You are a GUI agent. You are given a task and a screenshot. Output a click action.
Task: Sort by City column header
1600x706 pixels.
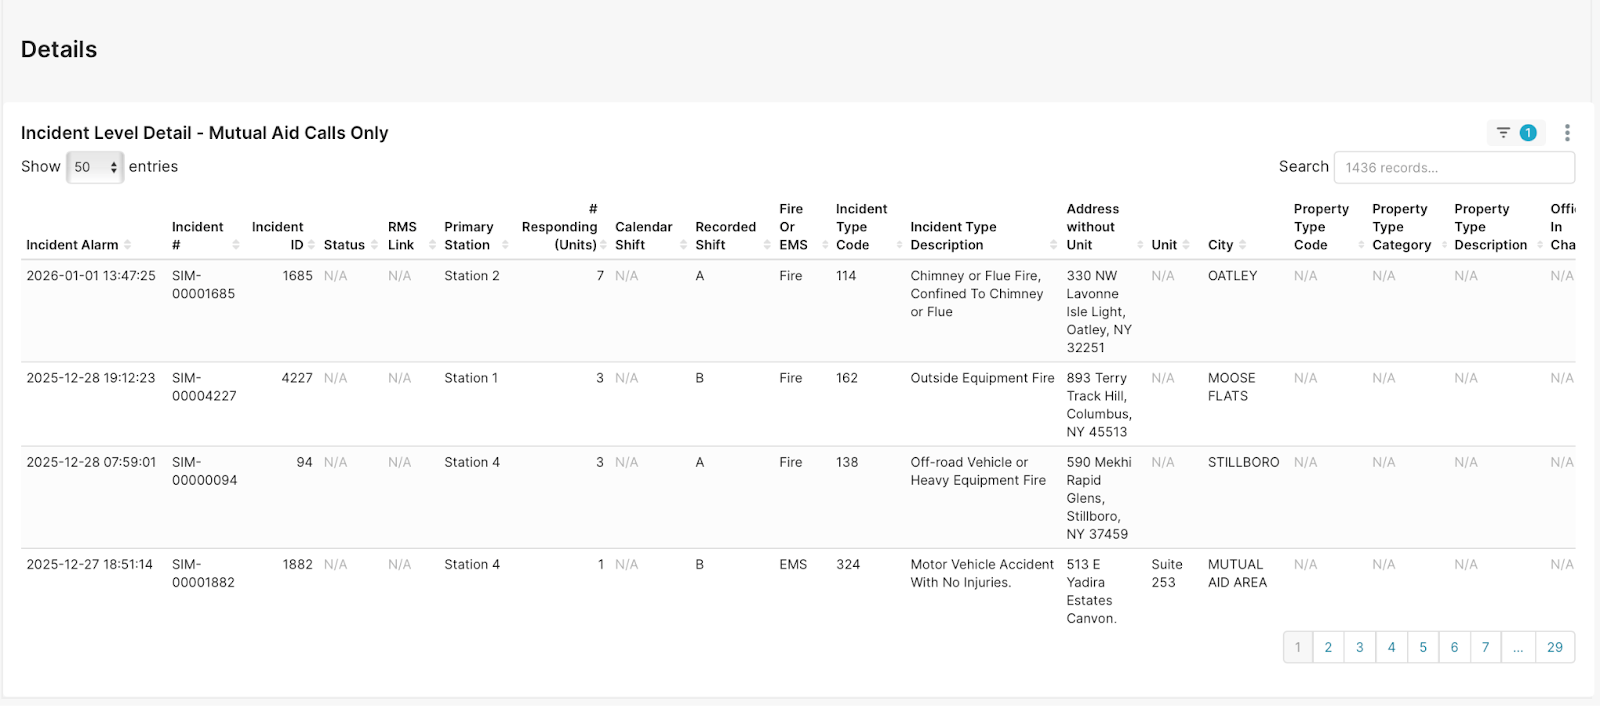pos(1227,245)
